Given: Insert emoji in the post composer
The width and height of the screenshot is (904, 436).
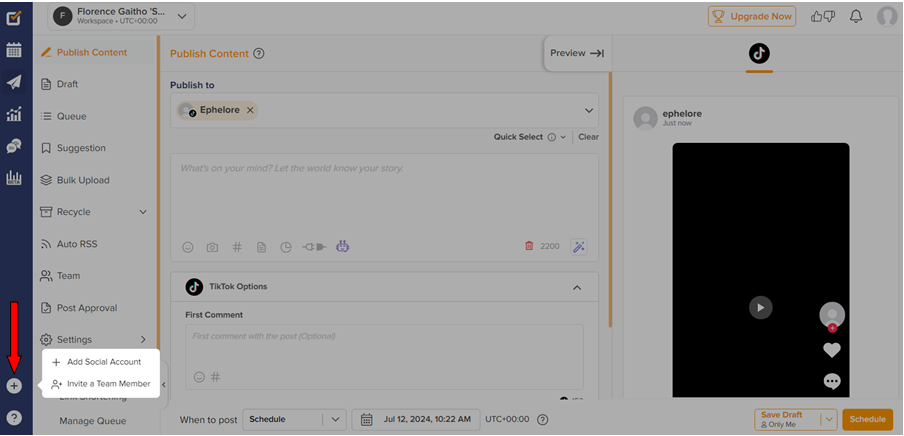Looking at the screenshot, I should [187, 247].
